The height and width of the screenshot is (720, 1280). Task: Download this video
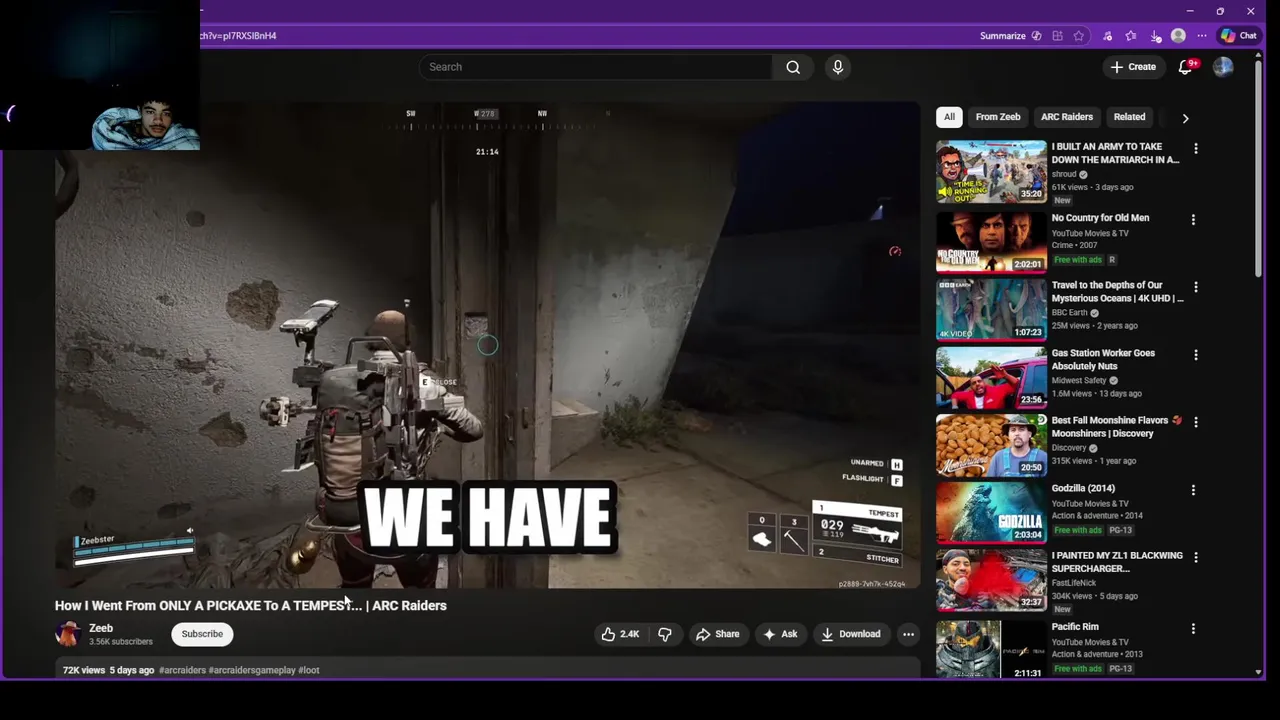coord(851,634)
